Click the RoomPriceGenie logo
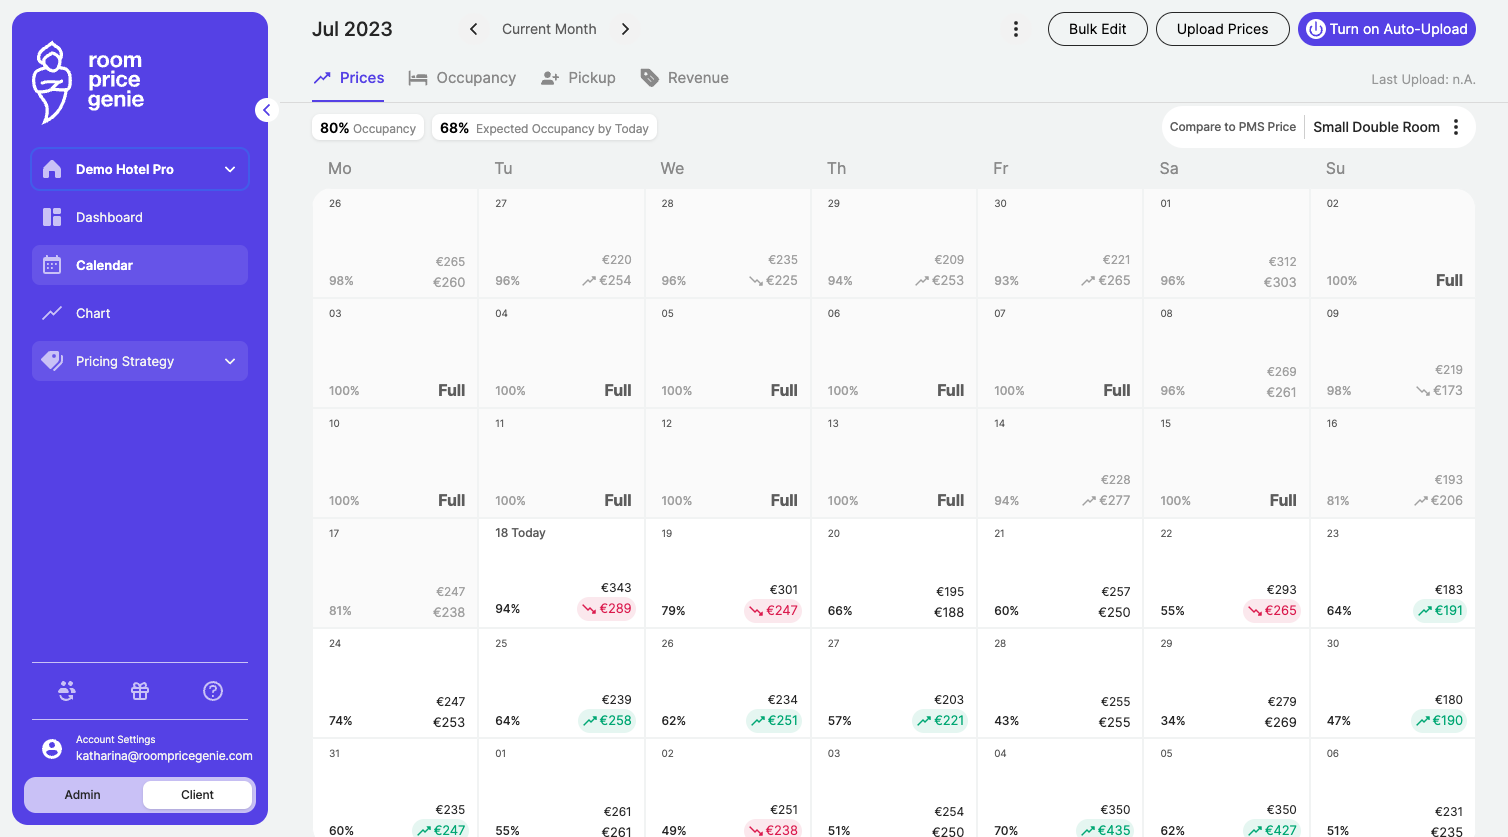The image size is (1508, 837). 88,82
